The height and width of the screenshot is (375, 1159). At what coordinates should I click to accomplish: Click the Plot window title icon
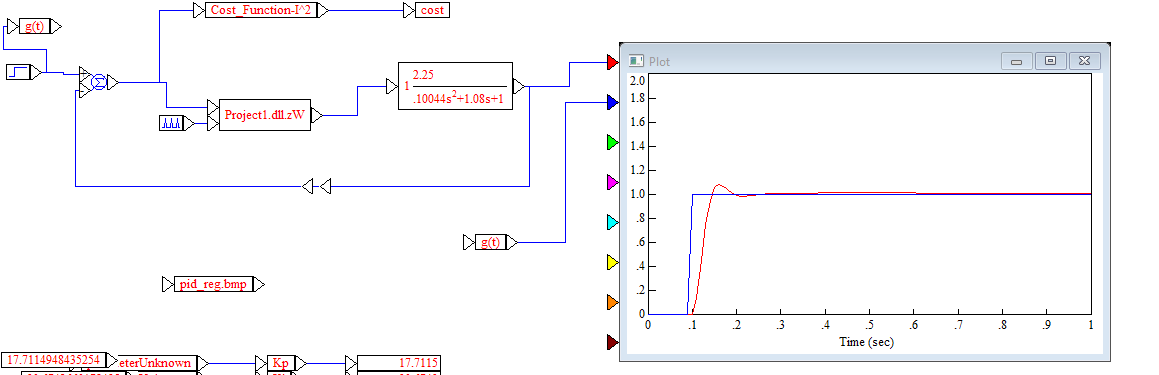coord(636,61)
